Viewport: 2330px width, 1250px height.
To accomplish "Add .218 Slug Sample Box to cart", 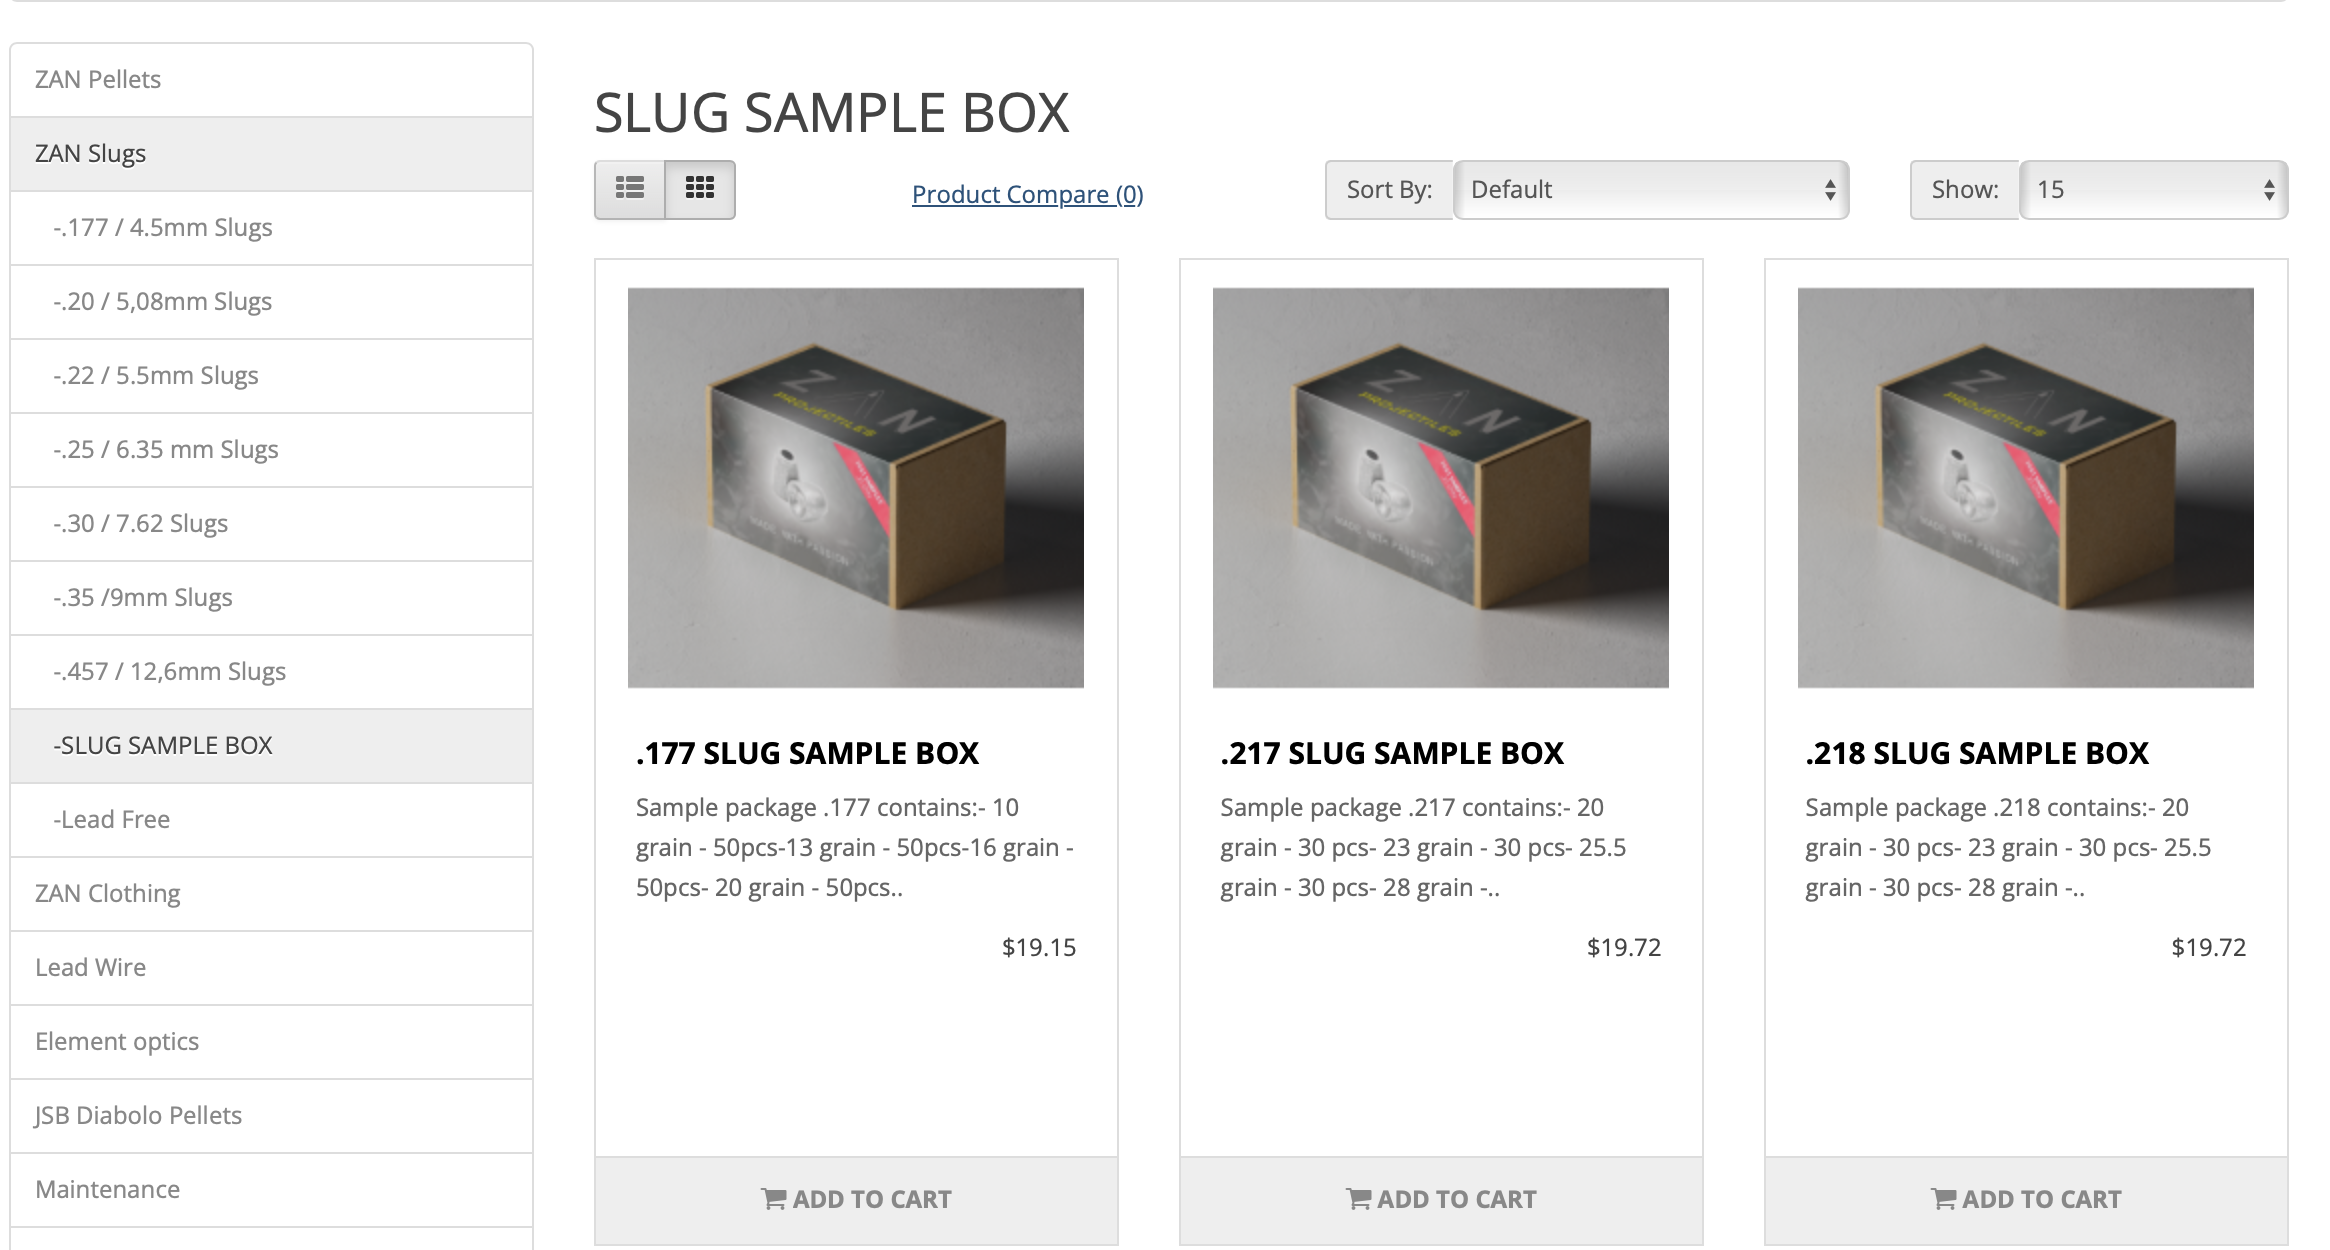I will (2026, 1199).
